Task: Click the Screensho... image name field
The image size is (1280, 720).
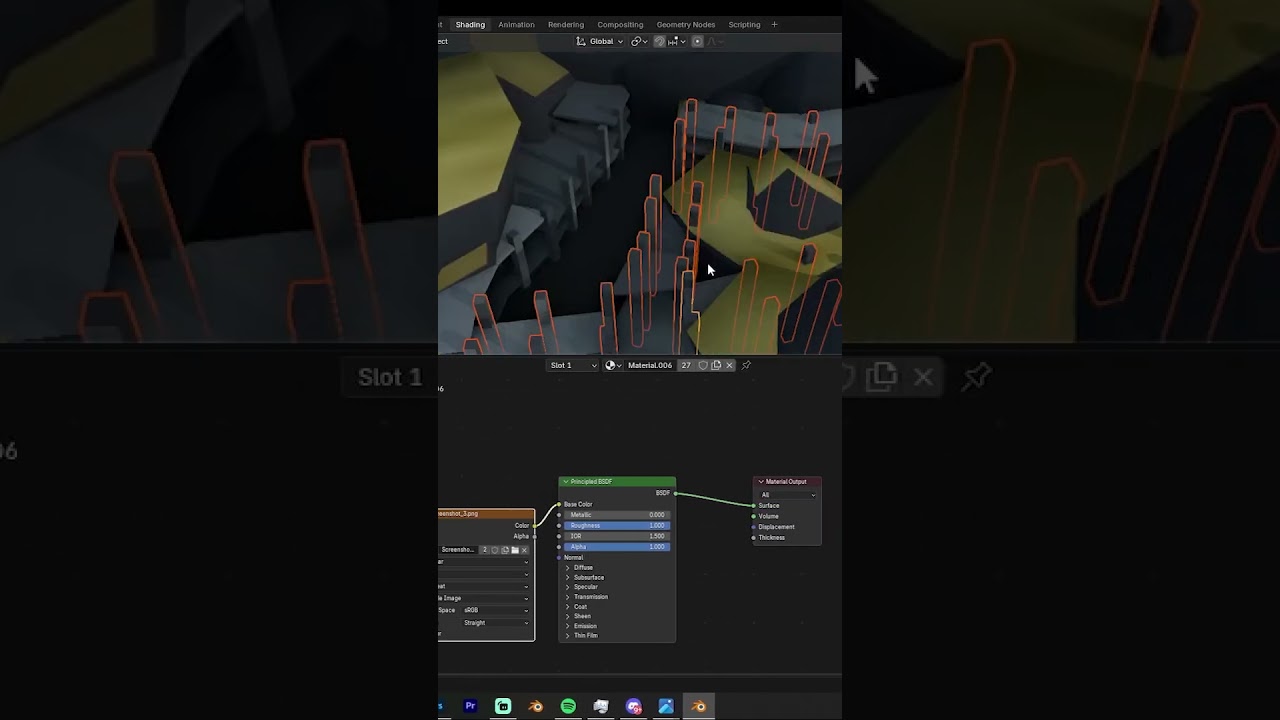Action: point(459,550)
